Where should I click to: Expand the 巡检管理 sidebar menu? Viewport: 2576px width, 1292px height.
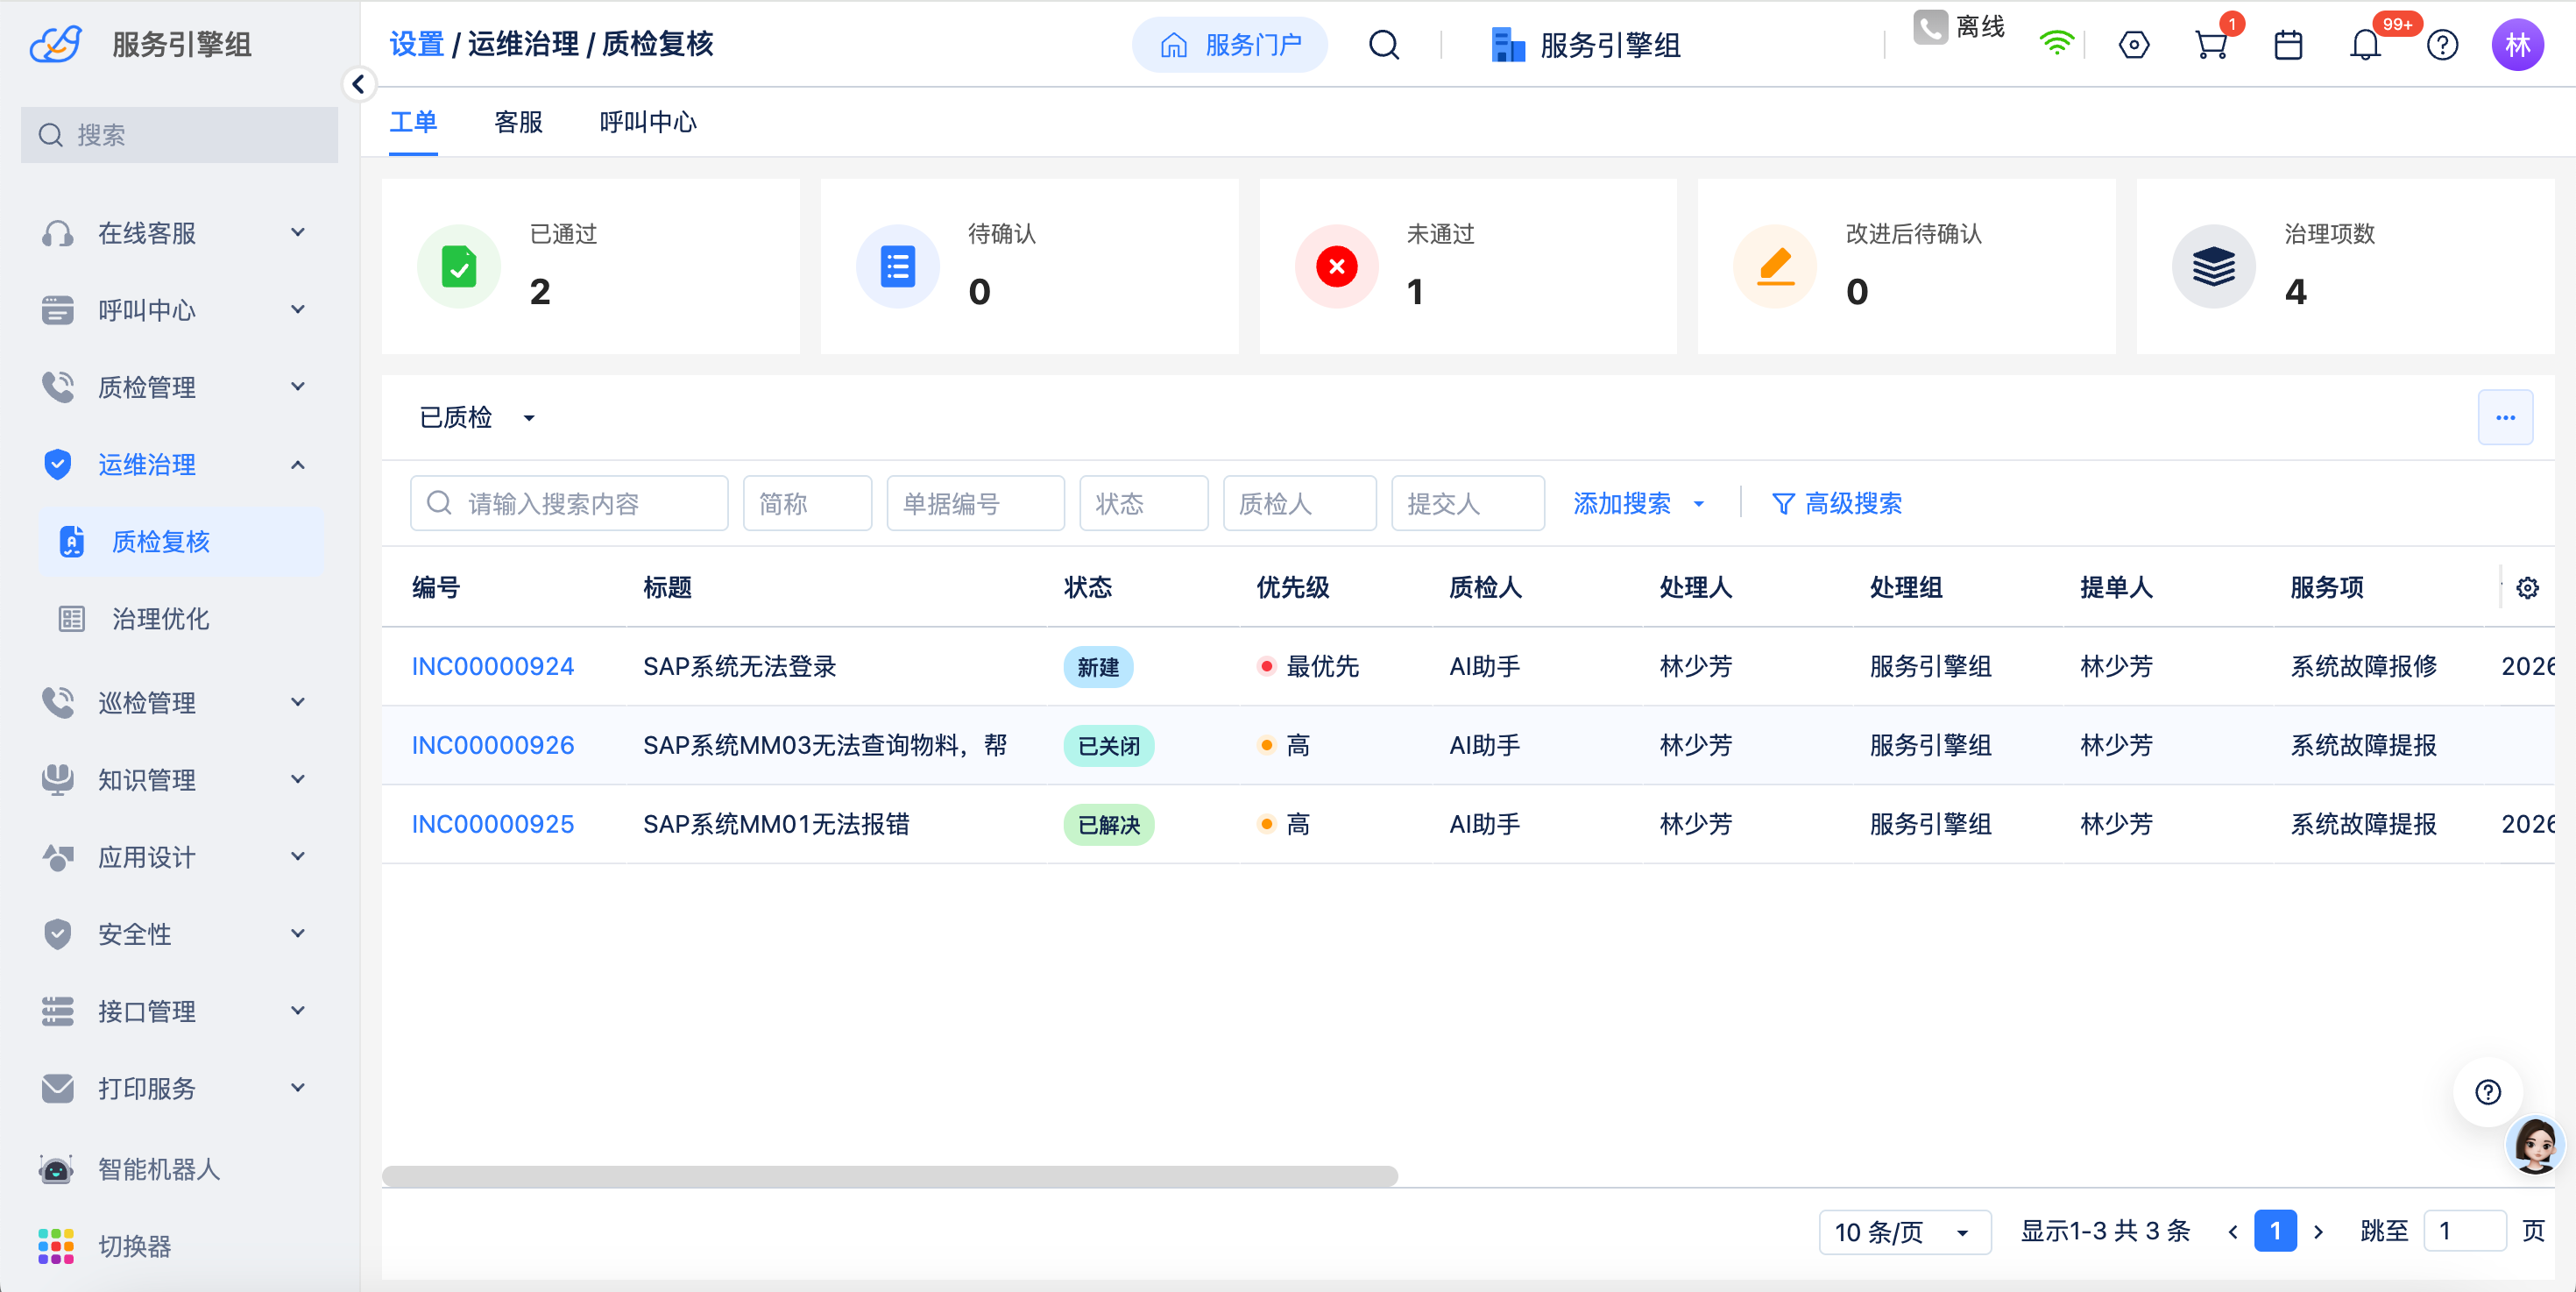tap(178, 702)
